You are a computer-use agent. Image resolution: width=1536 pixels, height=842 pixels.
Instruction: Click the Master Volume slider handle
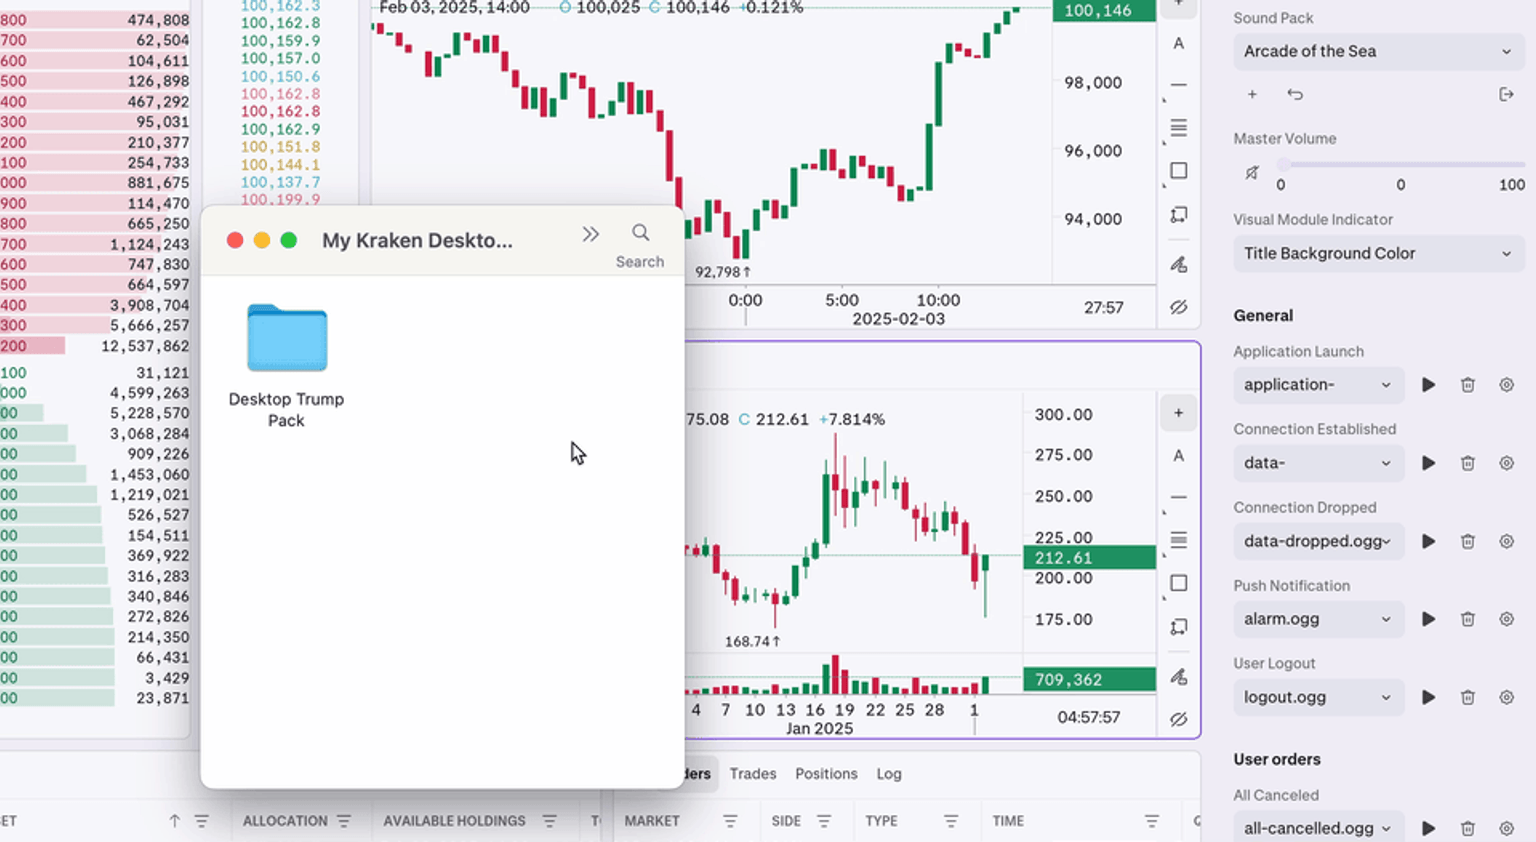(1284, 165)
